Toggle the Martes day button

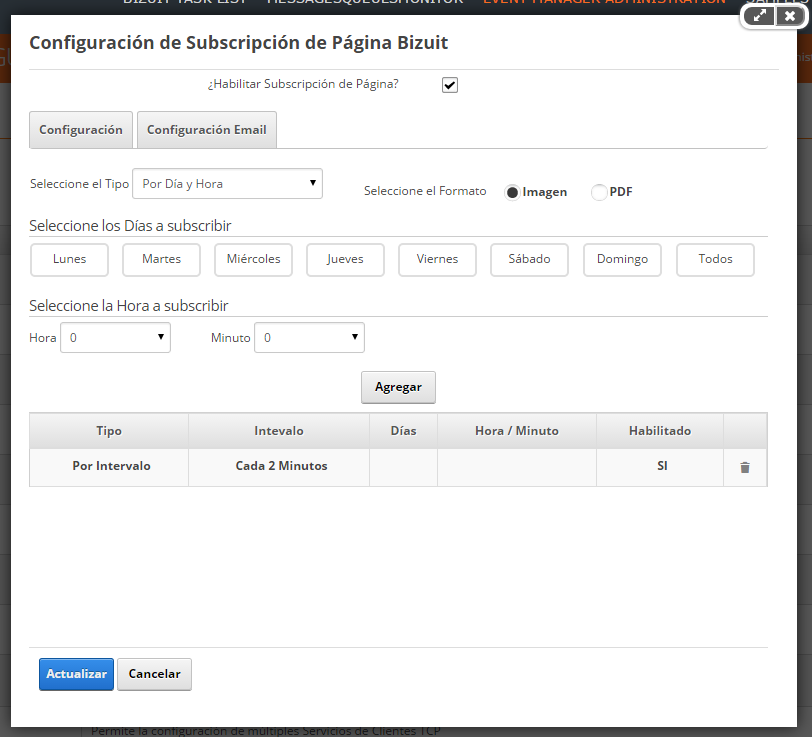pyautogui.click(x=162, y=259)
